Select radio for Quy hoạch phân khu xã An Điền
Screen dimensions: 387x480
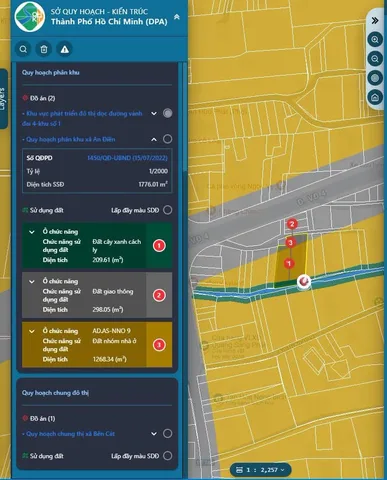(x=168, y=139)
